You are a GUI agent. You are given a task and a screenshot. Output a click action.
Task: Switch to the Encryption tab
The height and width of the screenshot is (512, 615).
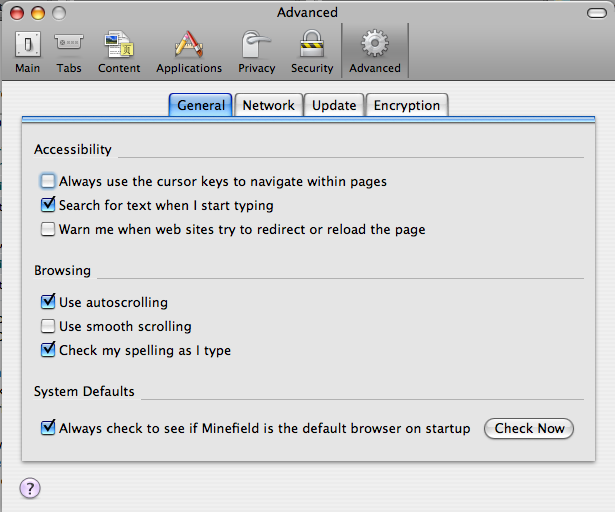[x=407, y=105]
